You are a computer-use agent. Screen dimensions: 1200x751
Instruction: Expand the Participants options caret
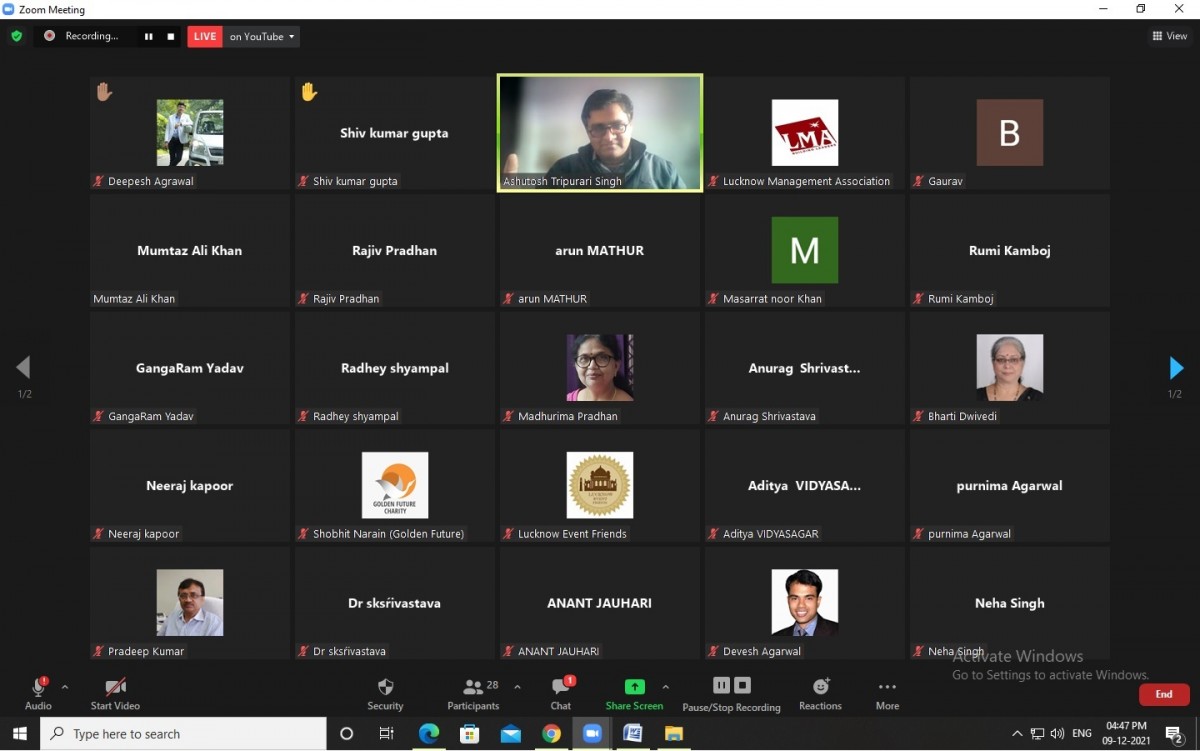[517, 687]
